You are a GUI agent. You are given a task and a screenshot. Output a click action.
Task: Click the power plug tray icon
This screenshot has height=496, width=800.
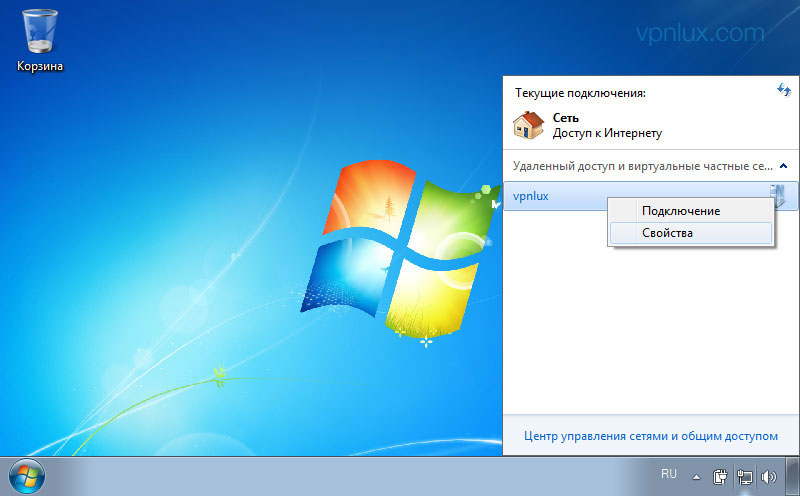pos(720,477)
